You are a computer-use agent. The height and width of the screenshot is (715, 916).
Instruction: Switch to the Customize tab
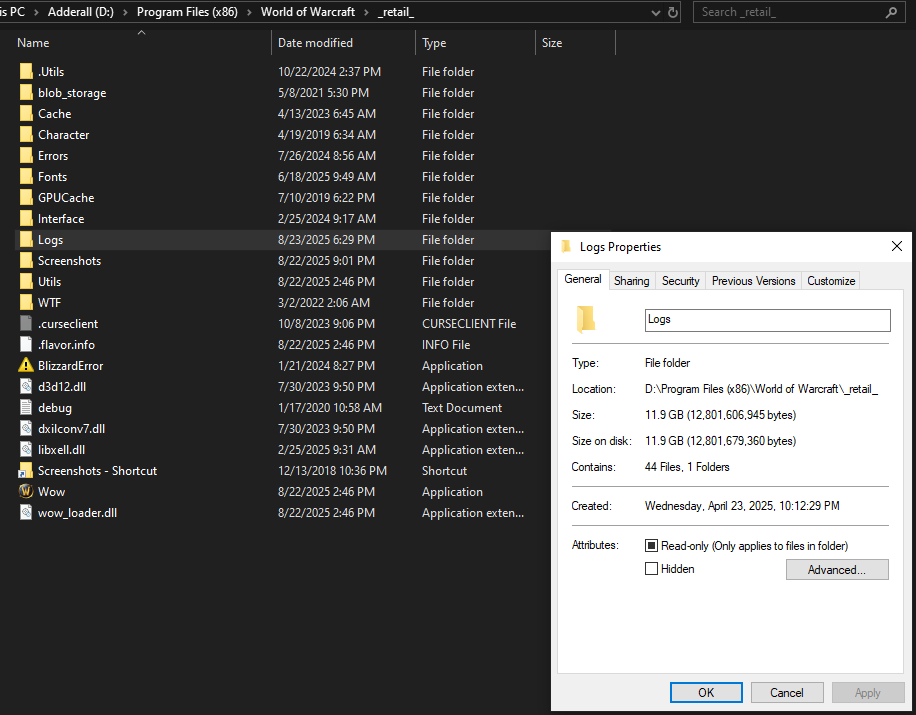tap(831, 281)
